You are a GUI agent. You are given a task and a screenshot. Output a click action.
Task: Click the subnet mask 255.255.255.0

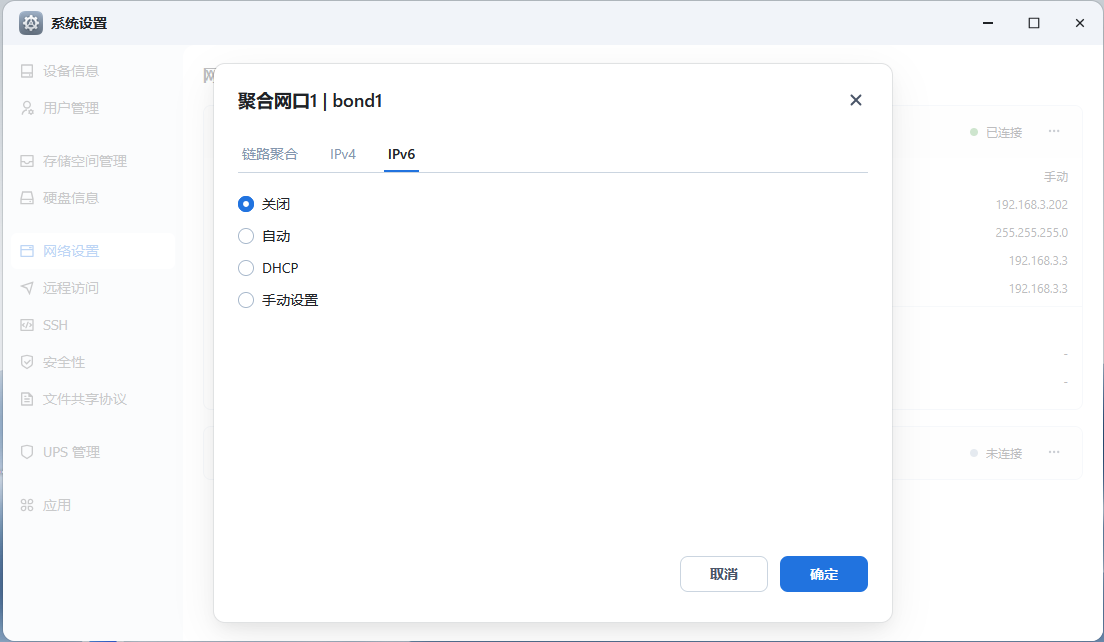pyautogui.click(x=1031, y=232)
